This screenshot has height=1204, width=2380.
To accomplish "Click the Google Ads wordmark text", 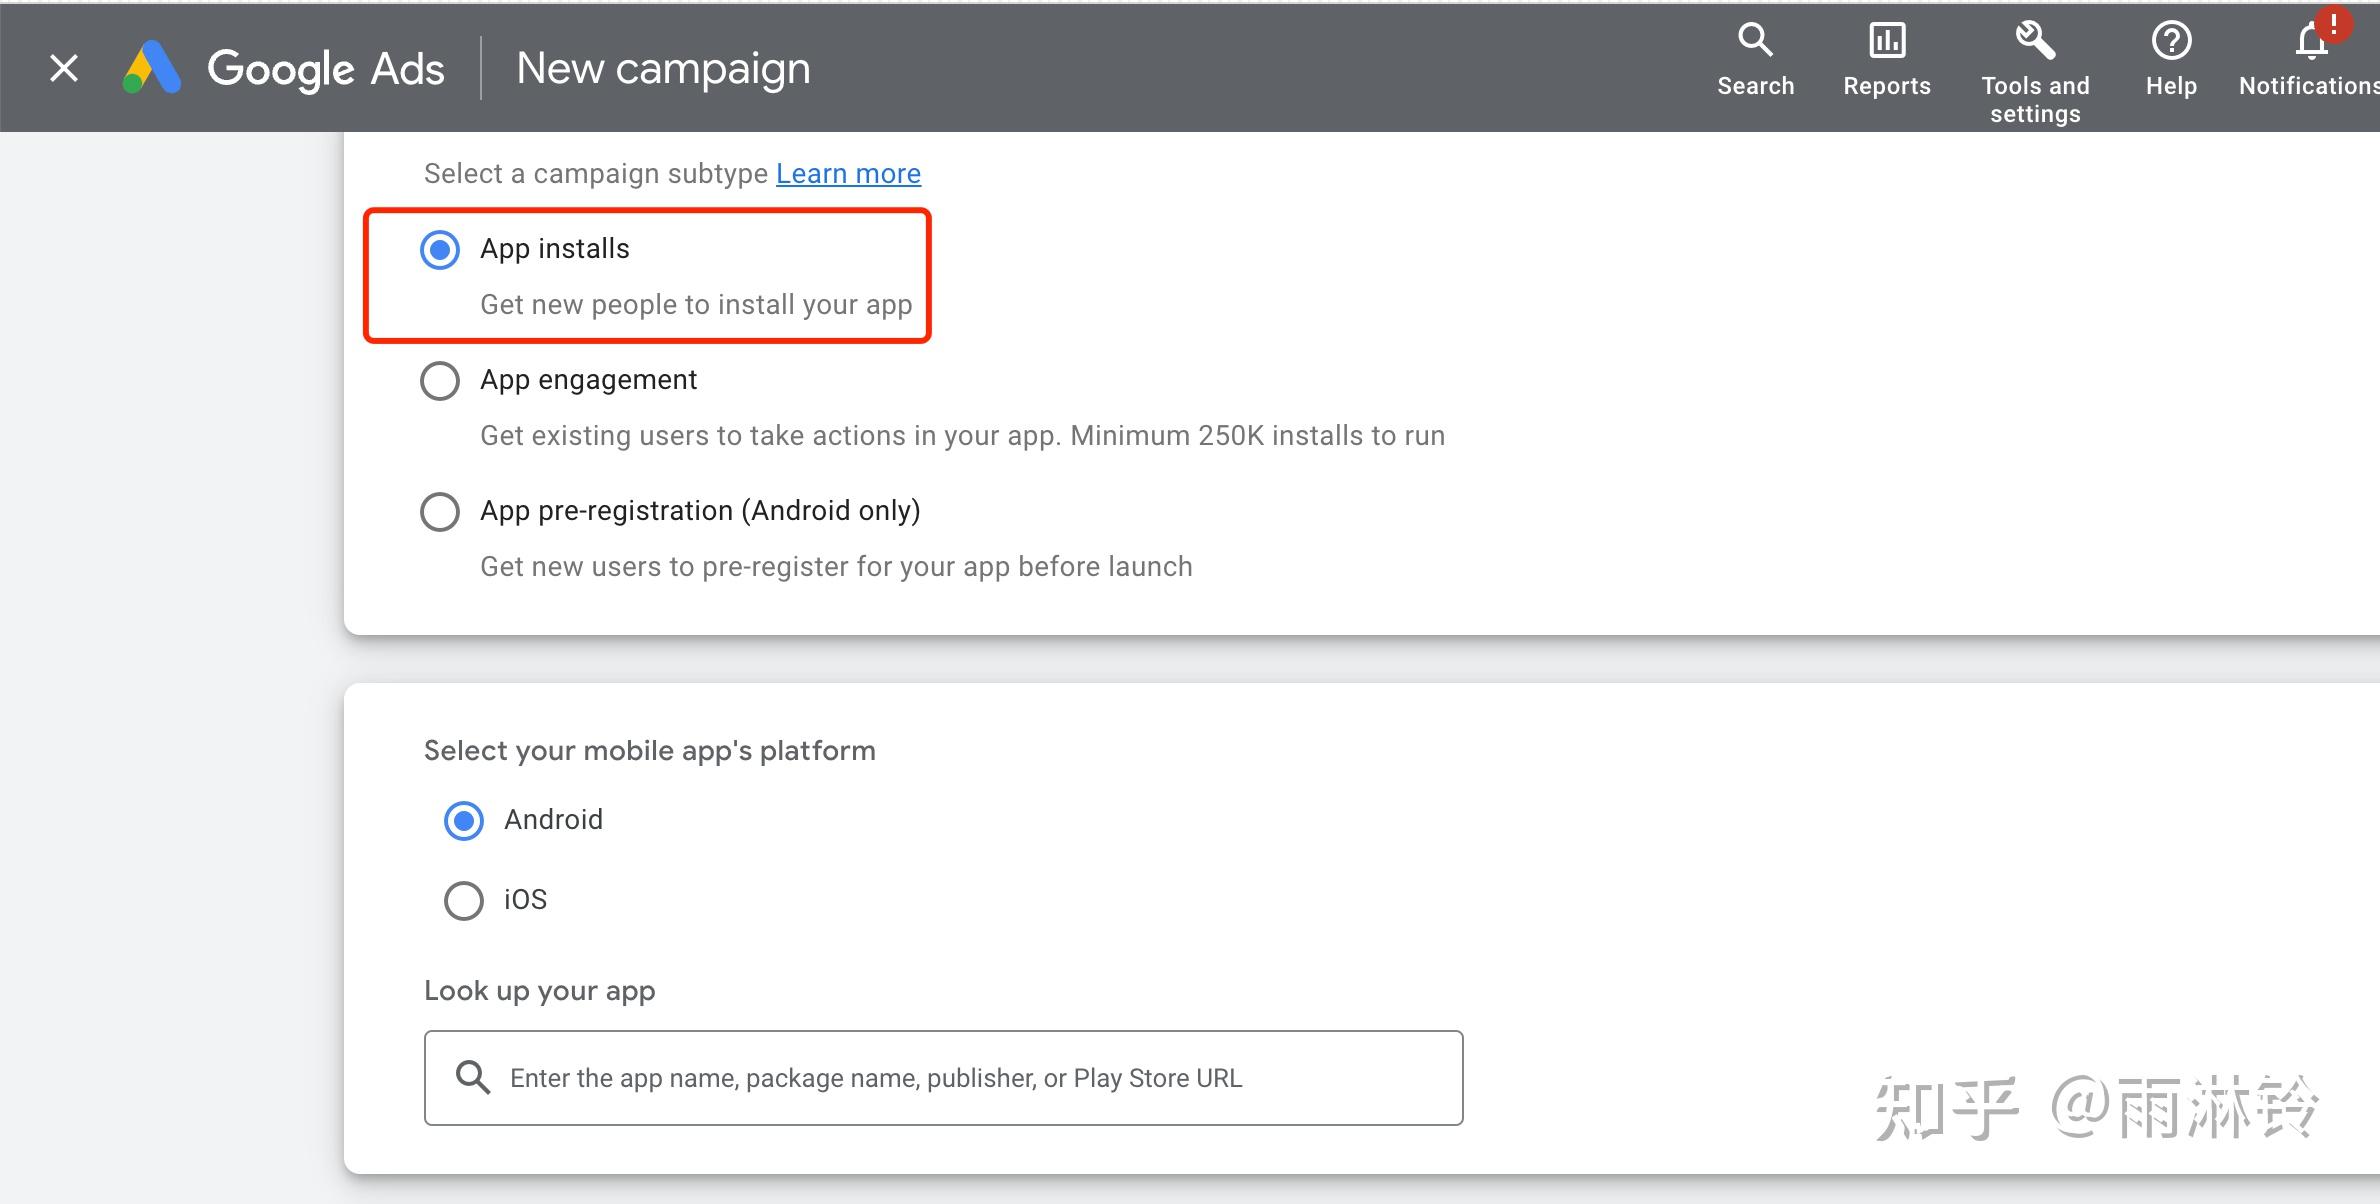I will 325,68.
